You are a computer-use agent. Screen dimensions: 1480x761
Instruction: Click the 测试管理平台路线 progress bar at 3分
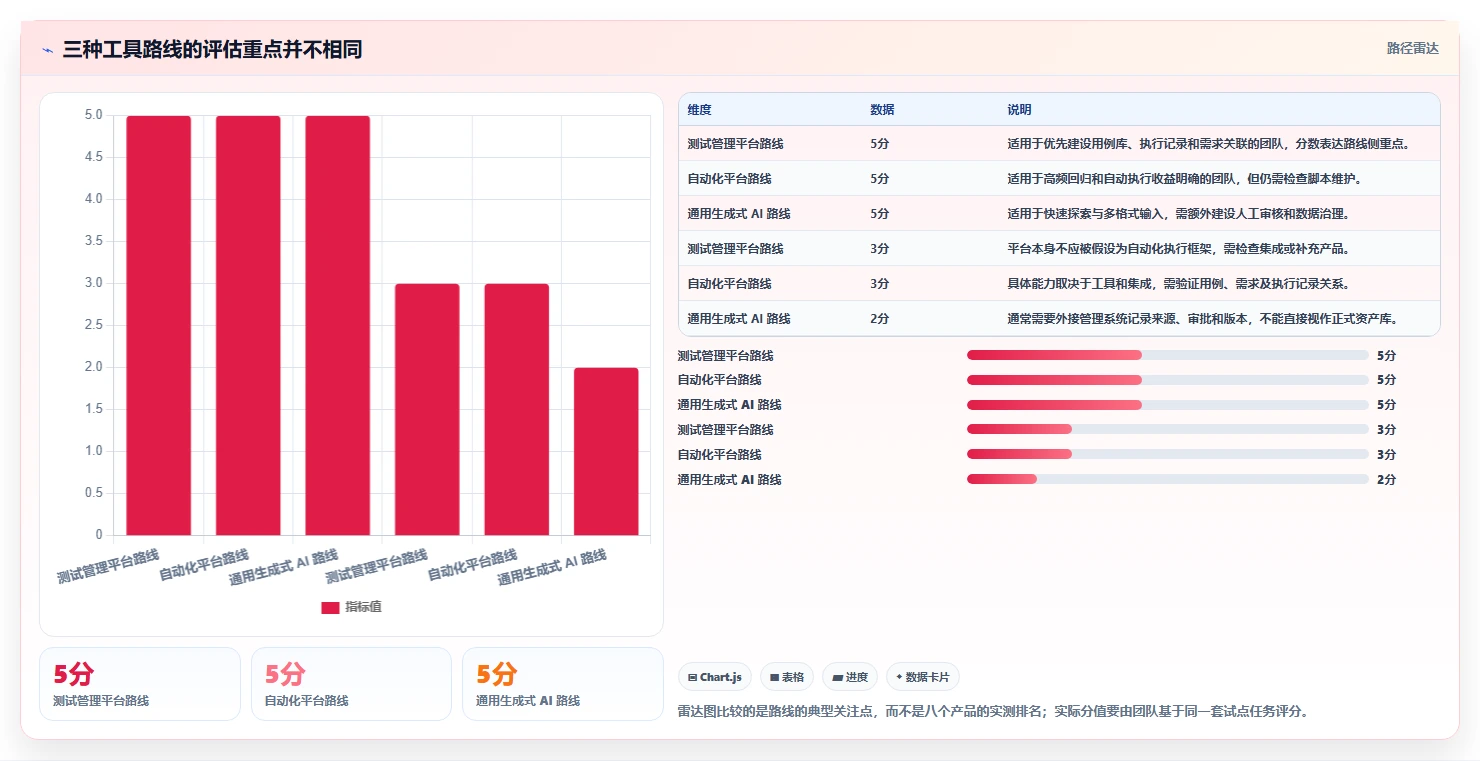(1167, 430)
